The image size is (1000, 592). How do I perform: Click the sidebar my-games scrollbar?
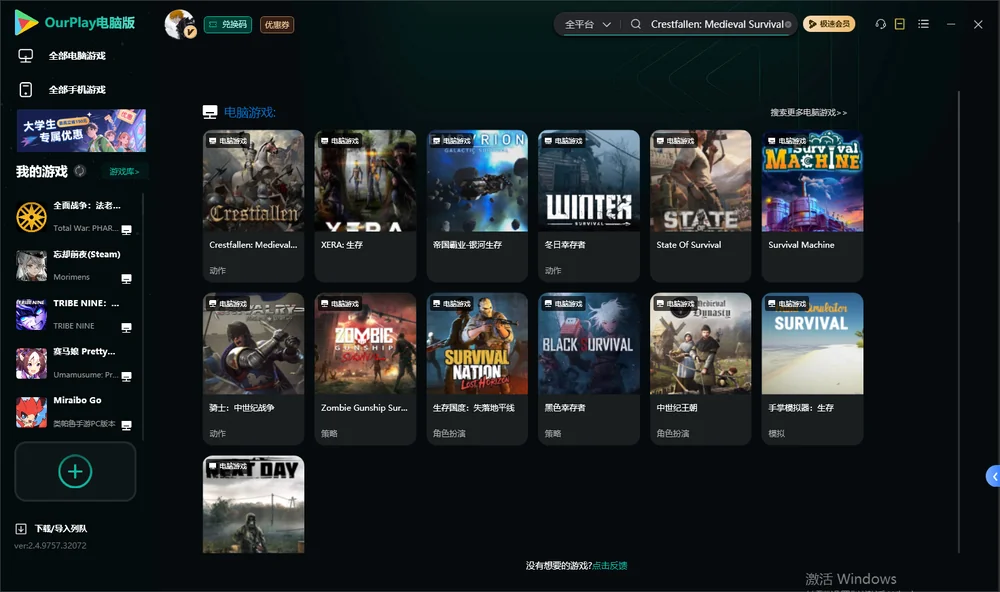(x=143, y=316)
